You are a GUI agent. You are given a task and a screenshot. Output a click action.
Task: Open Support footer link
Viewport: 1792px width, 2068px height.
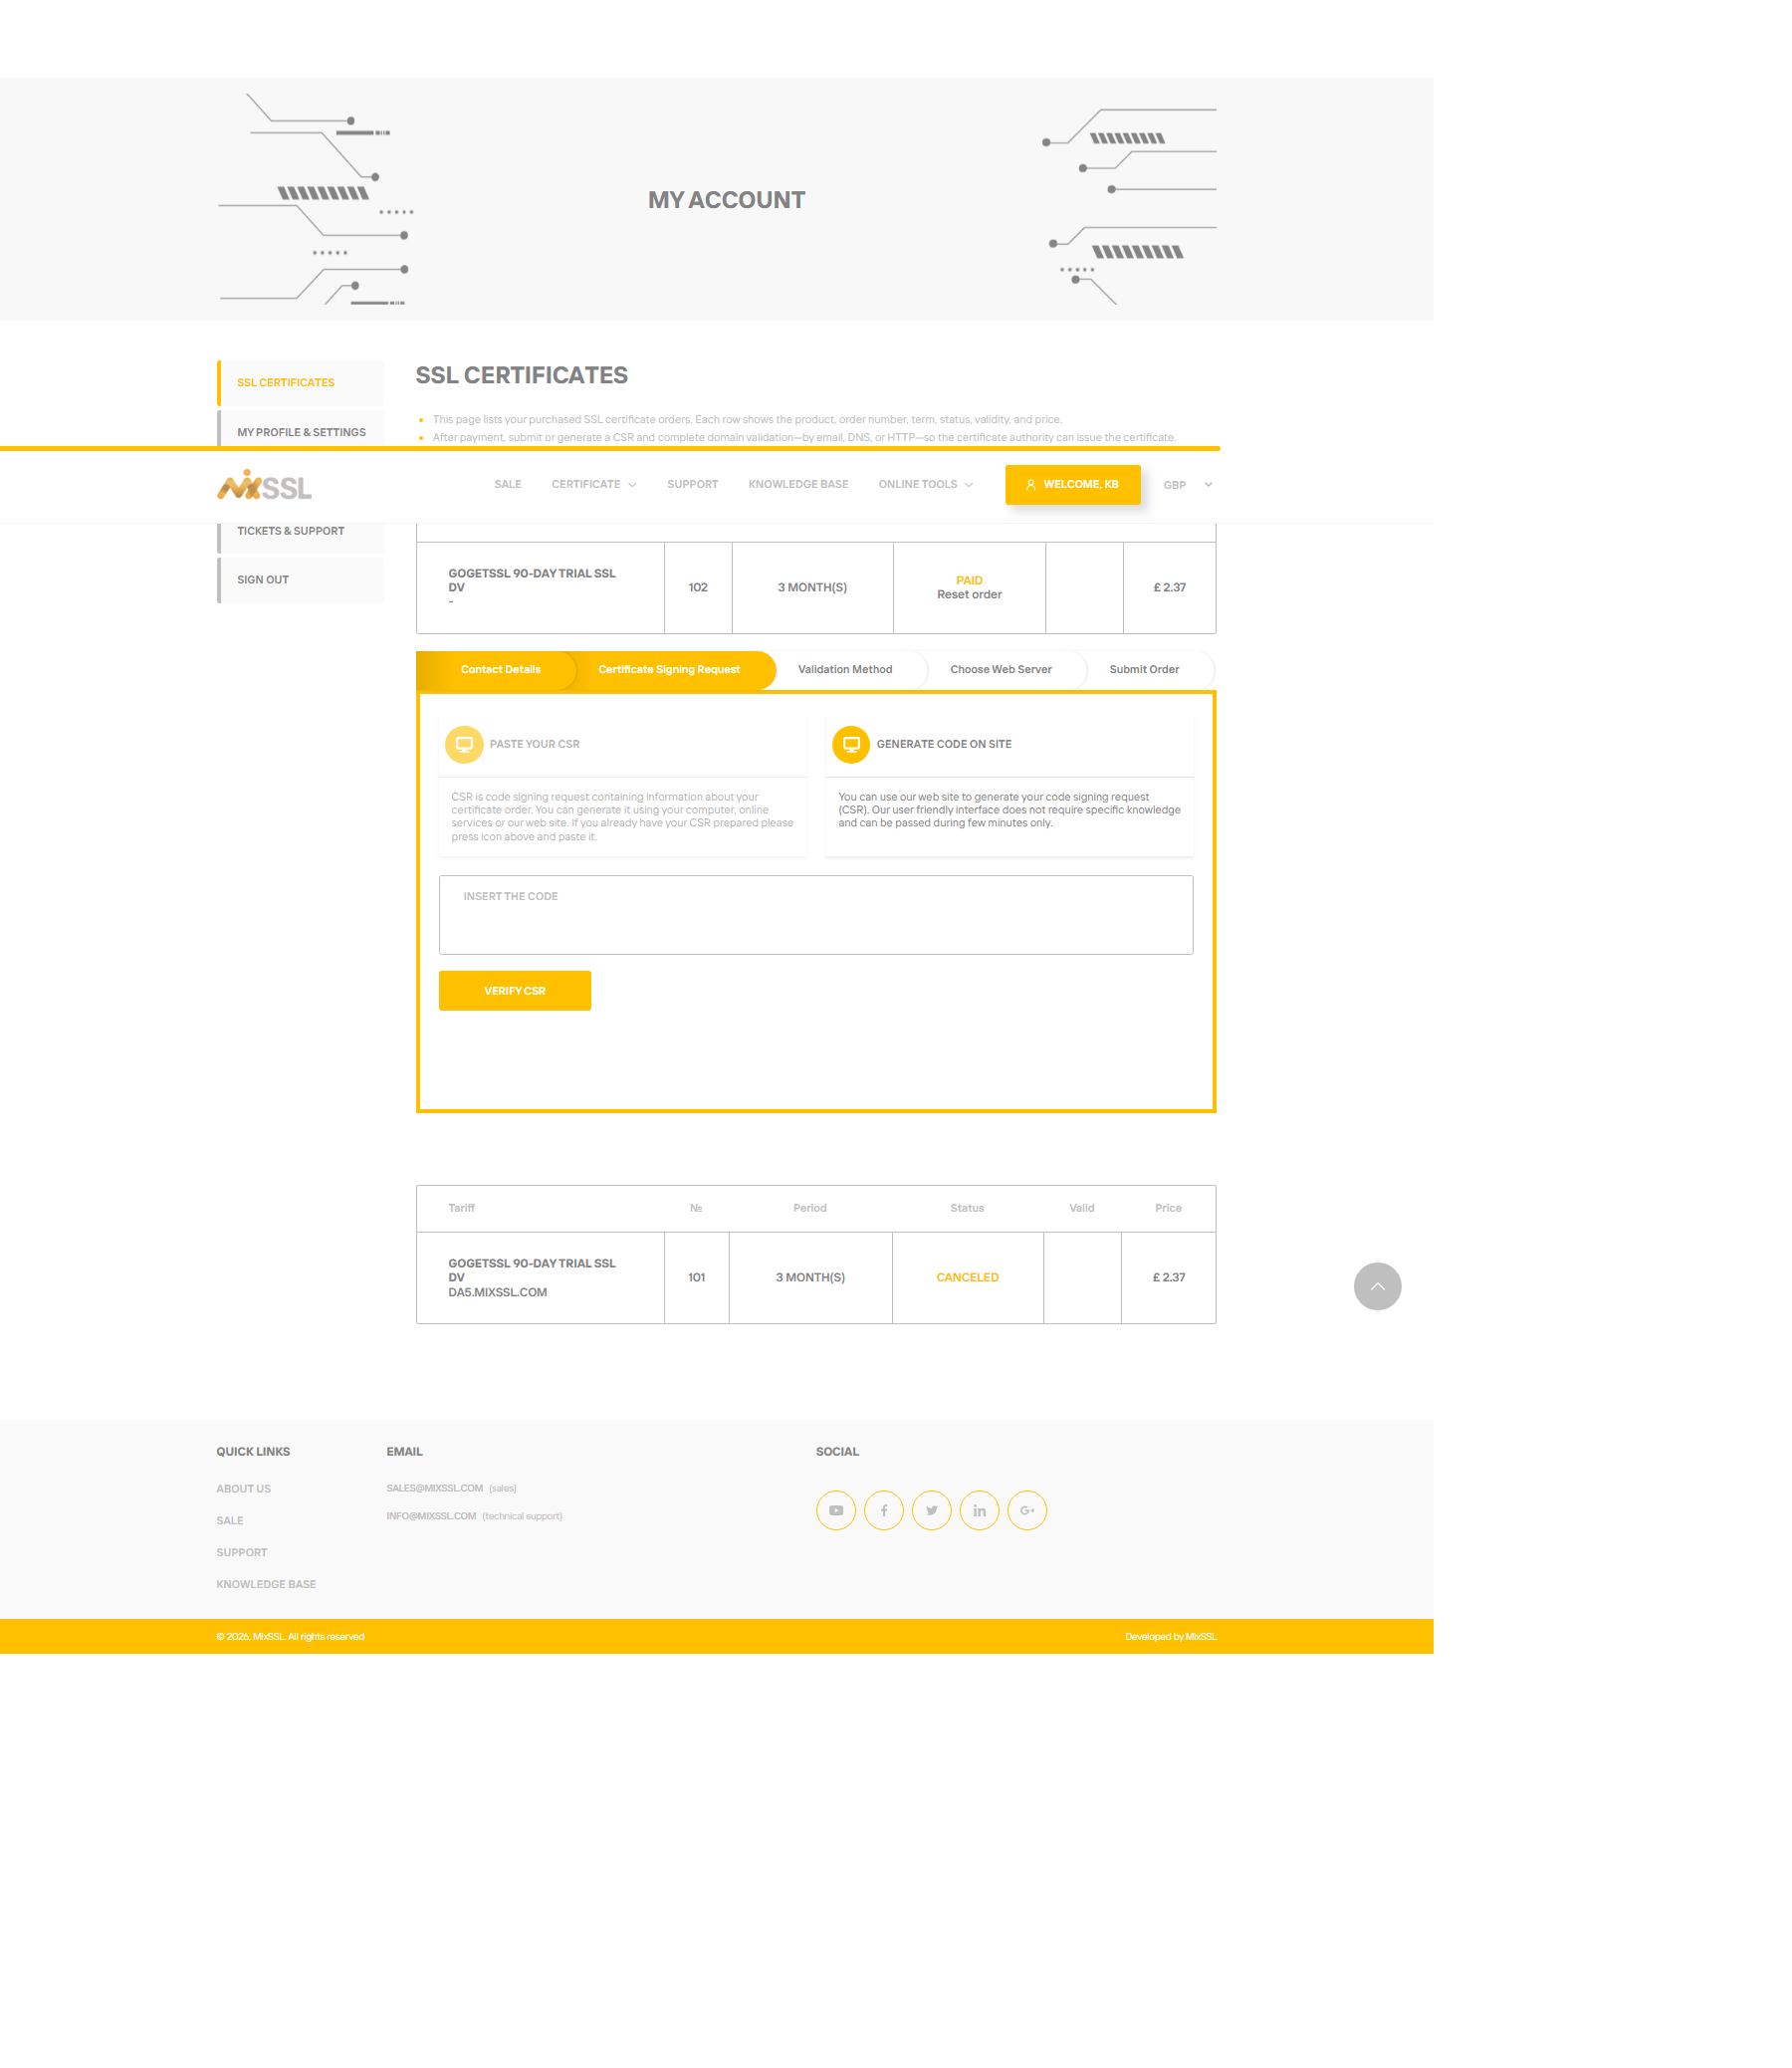point(242,1553)
